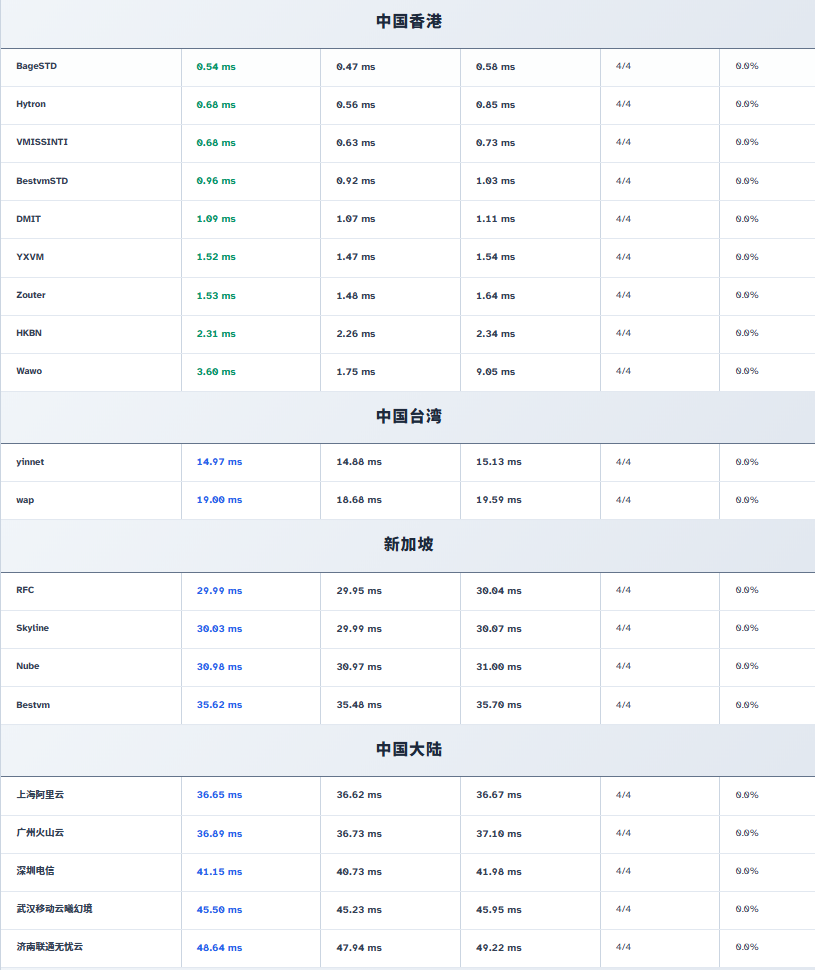The width and height of the screenshot is (815, 970).
Task: Select the 新加坡 section header
Action: (408, 544)
